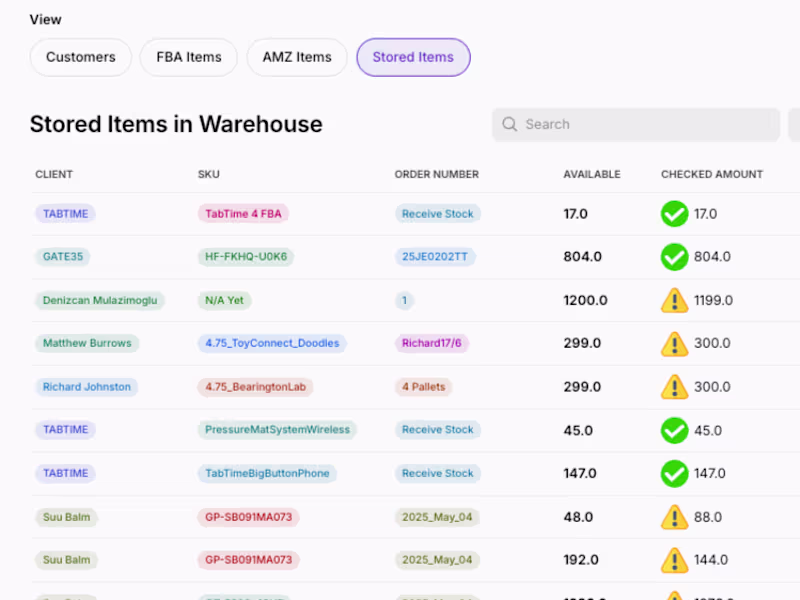Viewport: 800px width, 600px height.
Task: Click green checkmark icon beside 45.0
Action: pyautogui.click(x=675, y=430)
